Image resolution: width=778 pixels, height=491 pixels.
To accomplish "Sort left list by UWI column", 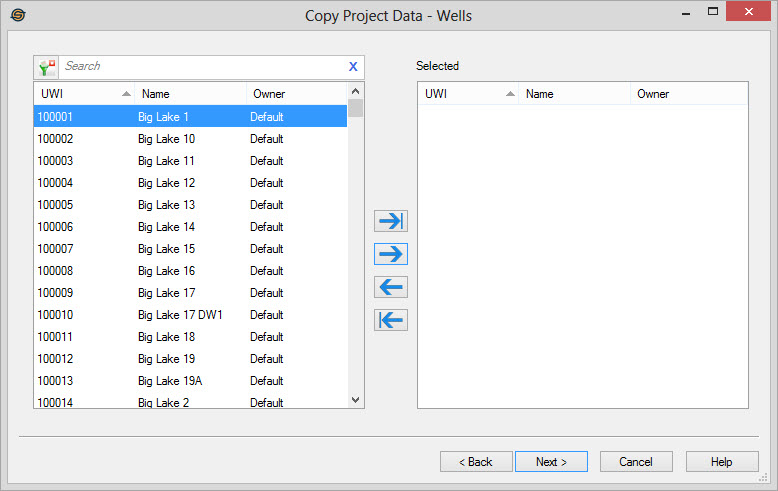I will pyautogui.click(x=84, y=94).
